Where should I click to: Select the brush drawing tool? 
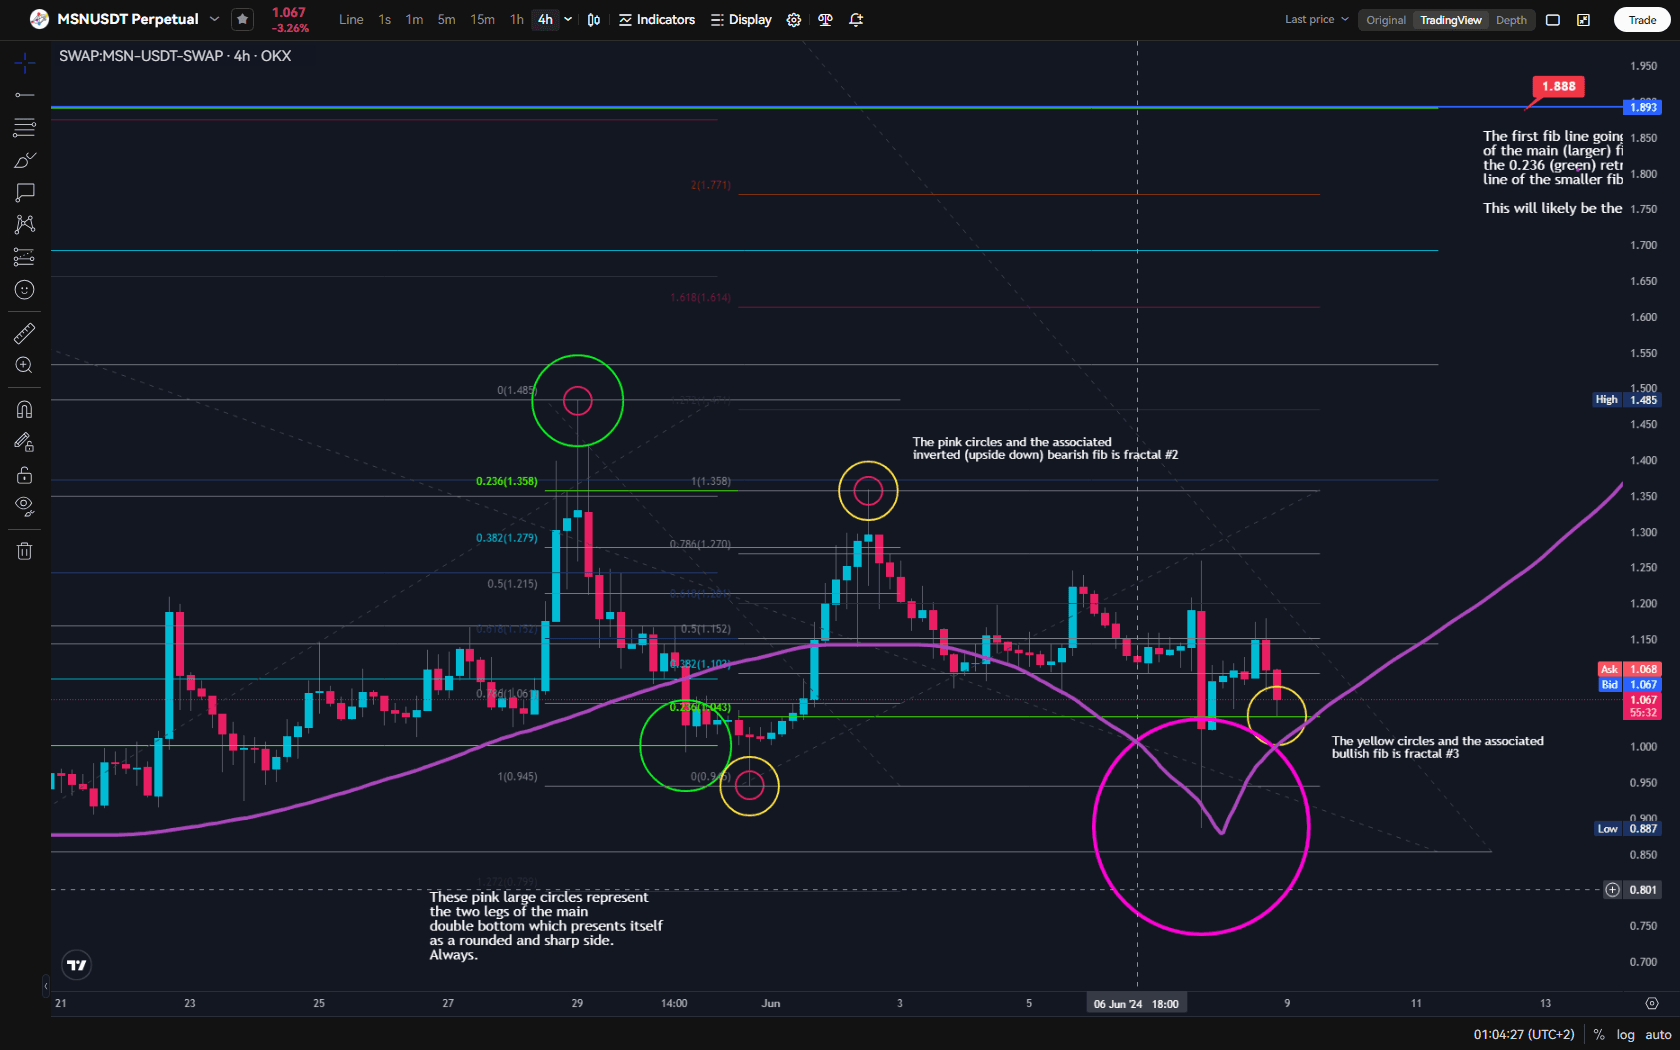pyautogui.click(x=25, y=160)
